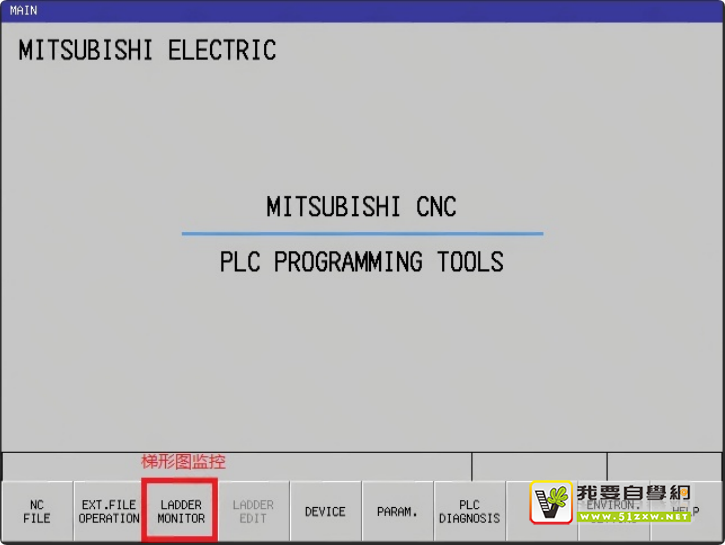725x545 pixels.
Task: Click the MITSUBISHI ELECTRIC heading
Action: click(147, 51)
